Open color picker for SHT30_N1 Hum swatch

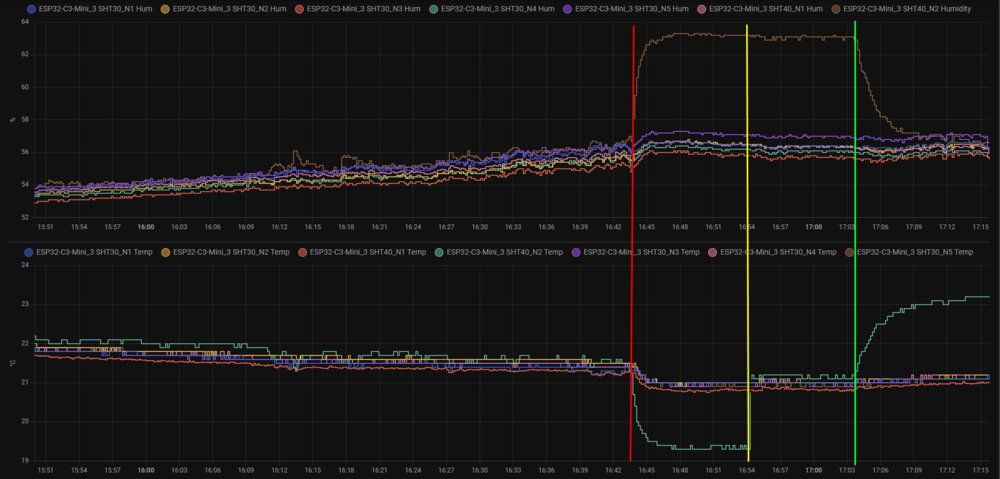point(30,10)
